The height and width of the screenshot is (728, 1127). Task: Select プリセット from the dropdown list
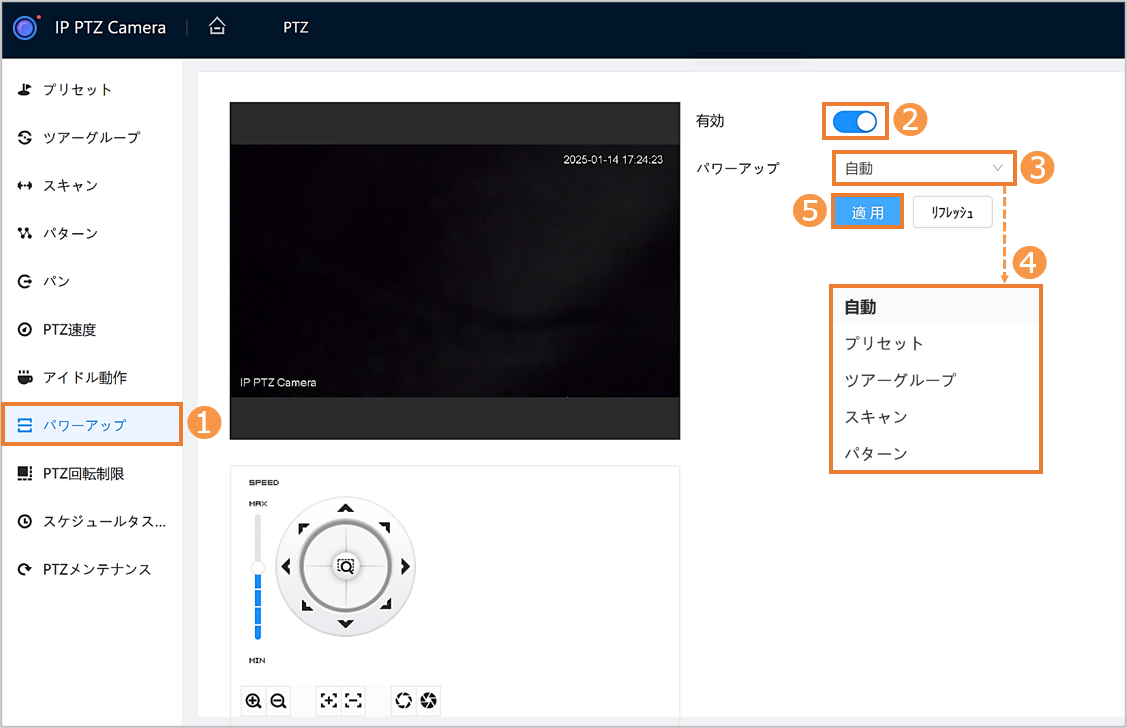pos(884,343)
